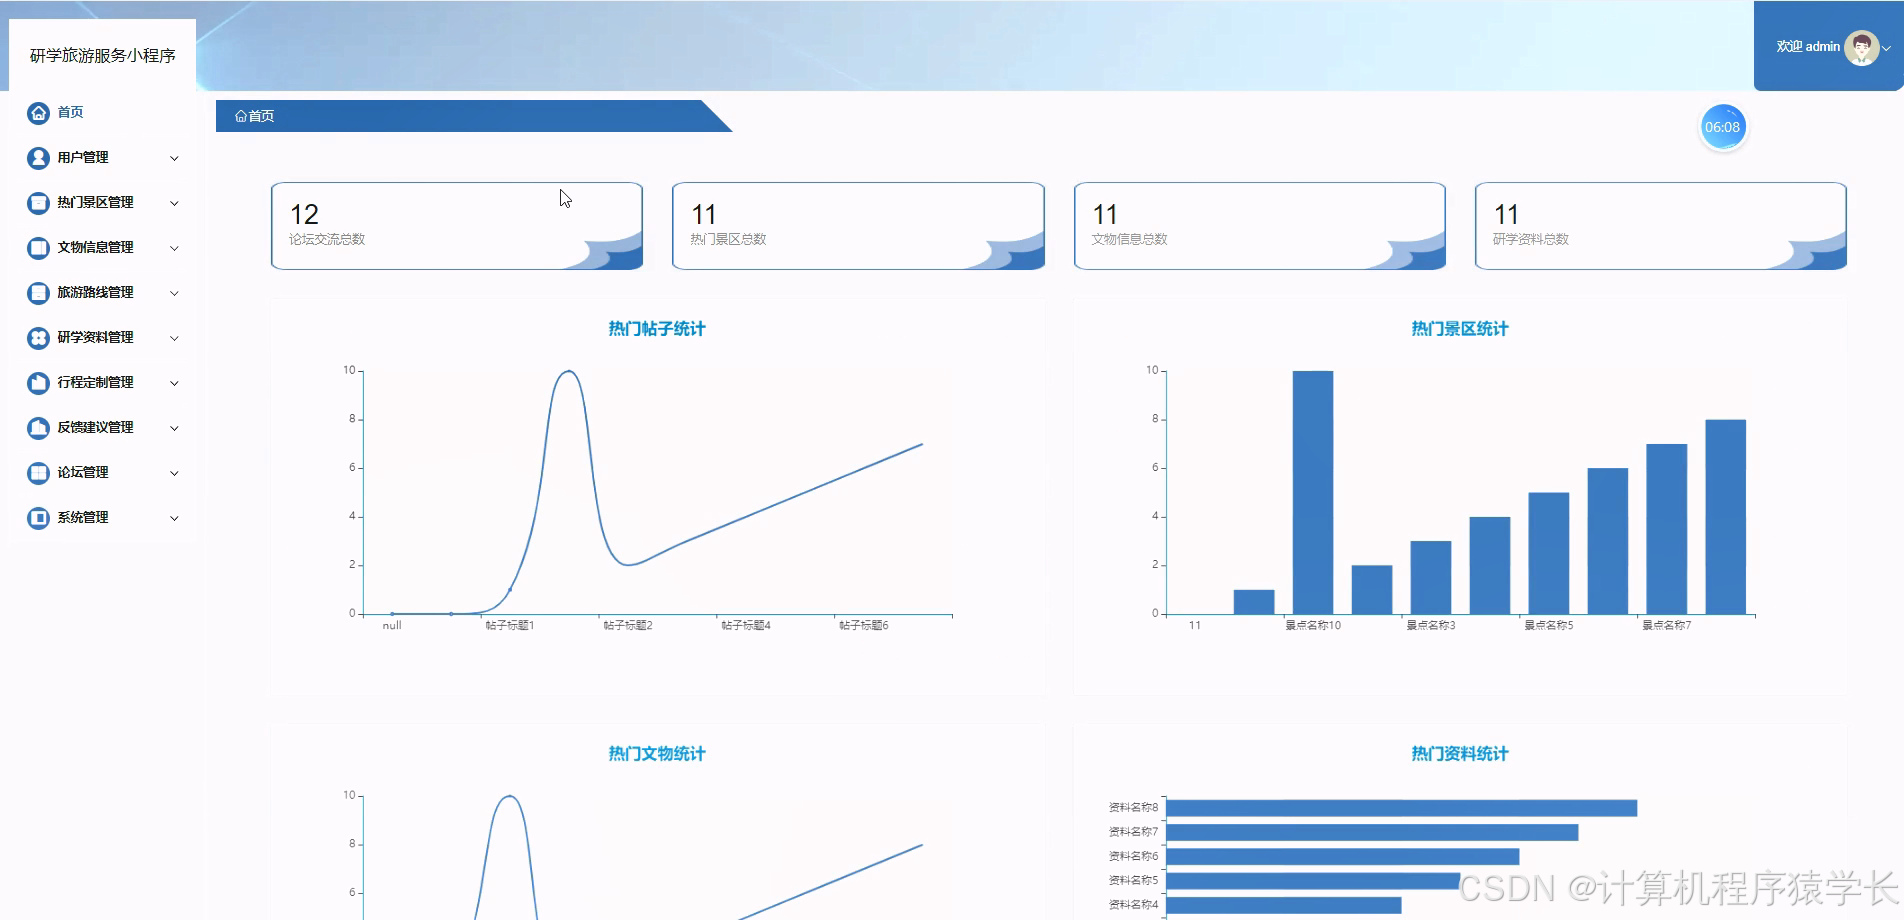Open the 研学资料管理 menu label
This screenshot has height=920, width=1904.
(x=95, y=338)
